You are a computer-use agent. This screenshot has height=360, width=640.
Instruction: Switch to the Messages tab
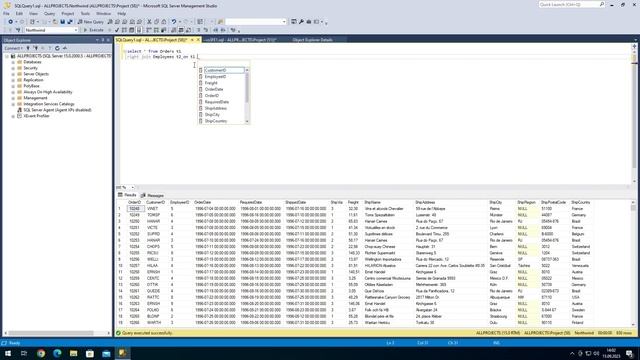[152, 196]
